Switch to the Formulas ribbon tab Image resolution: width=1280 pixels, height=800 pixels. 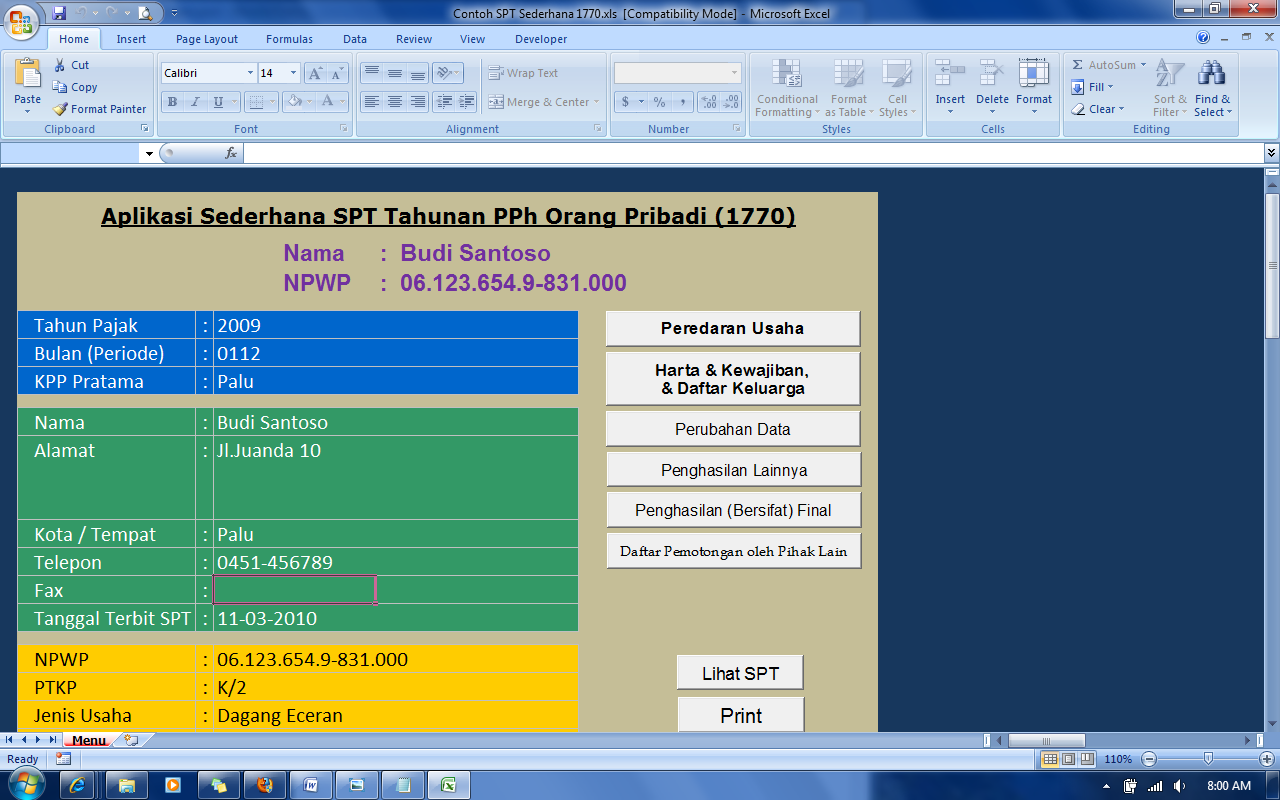[x=289, y=38]
